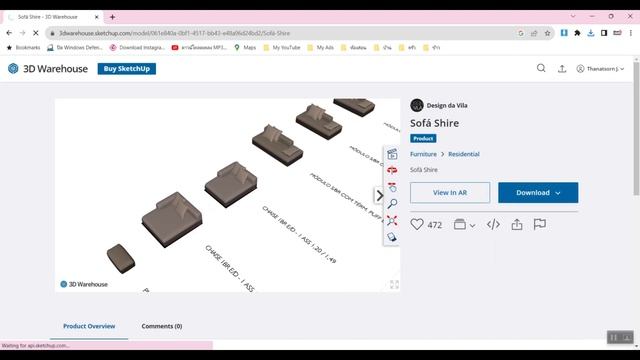Click the upload model icon in header

click(x=562, y=69)
